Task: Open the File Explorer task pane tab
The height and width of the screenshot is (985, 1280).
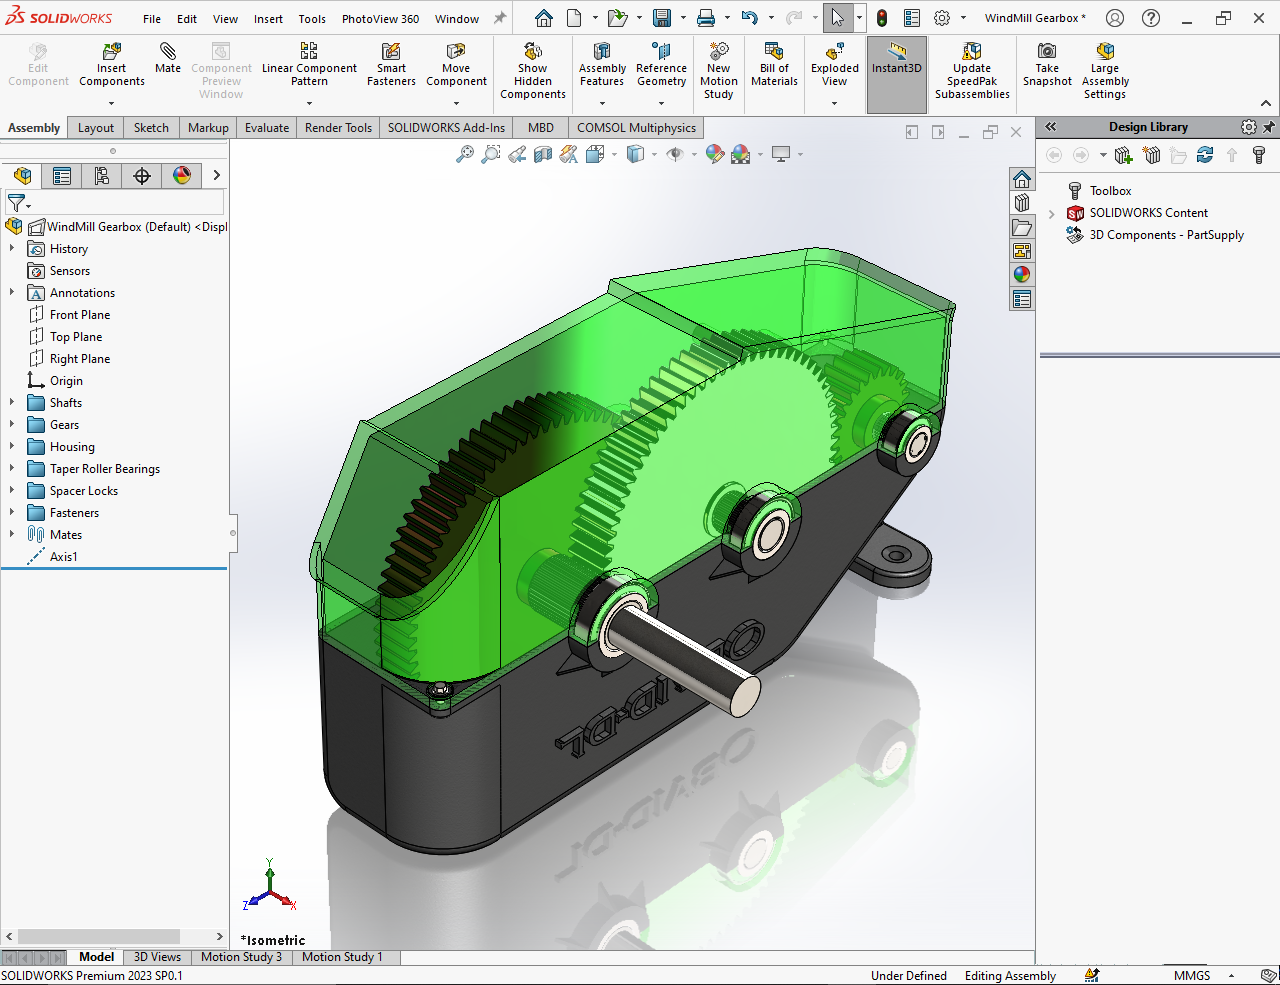Action: [1021, 227]
